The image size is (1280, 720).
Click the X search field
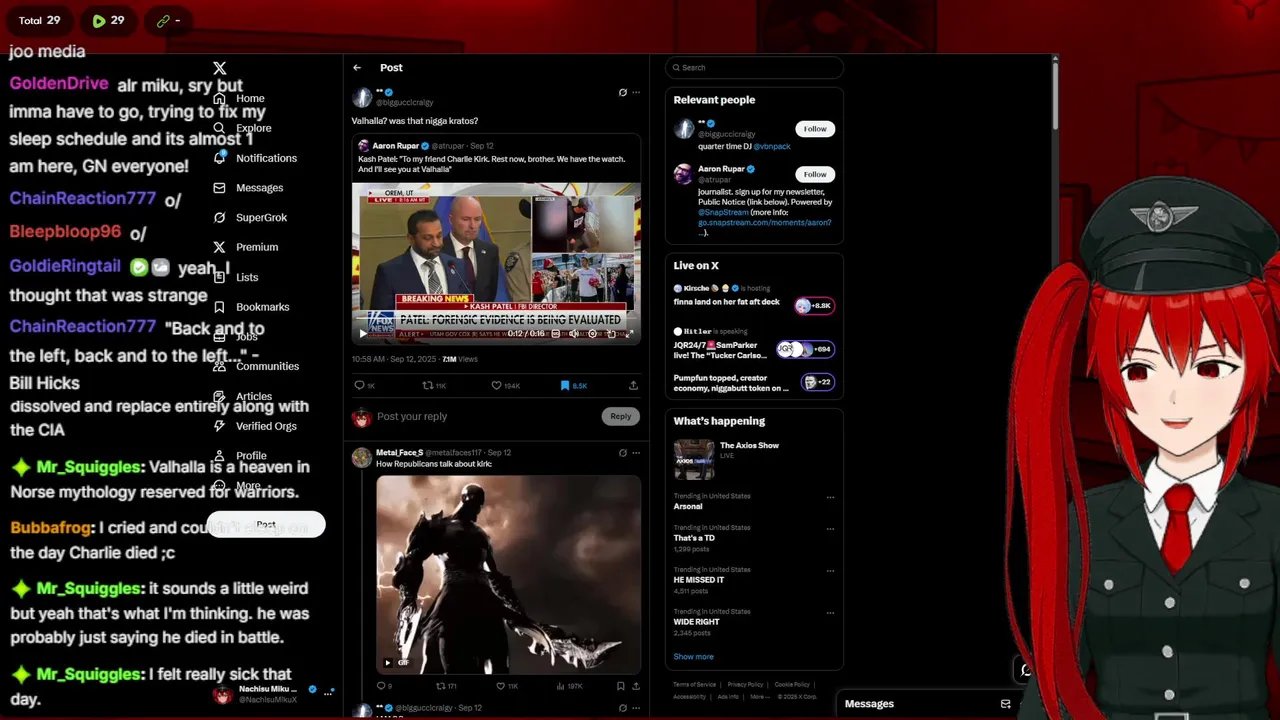point(754,67)
